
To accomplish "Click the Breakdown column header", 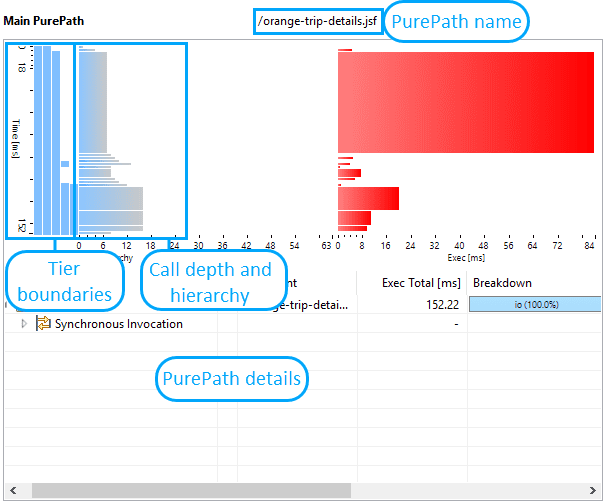I will 502,283.
